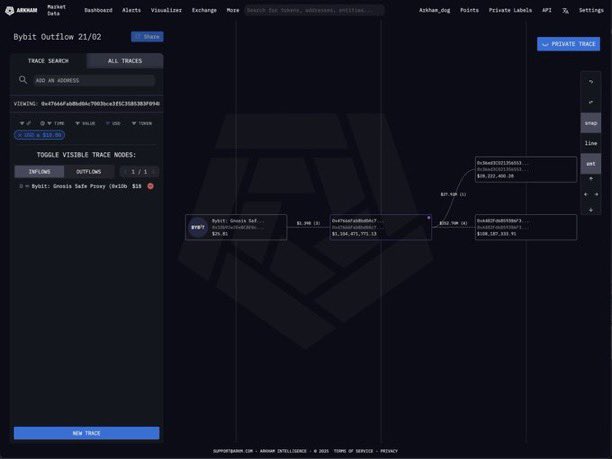Click the Bybit logo on the trace node

198,227
